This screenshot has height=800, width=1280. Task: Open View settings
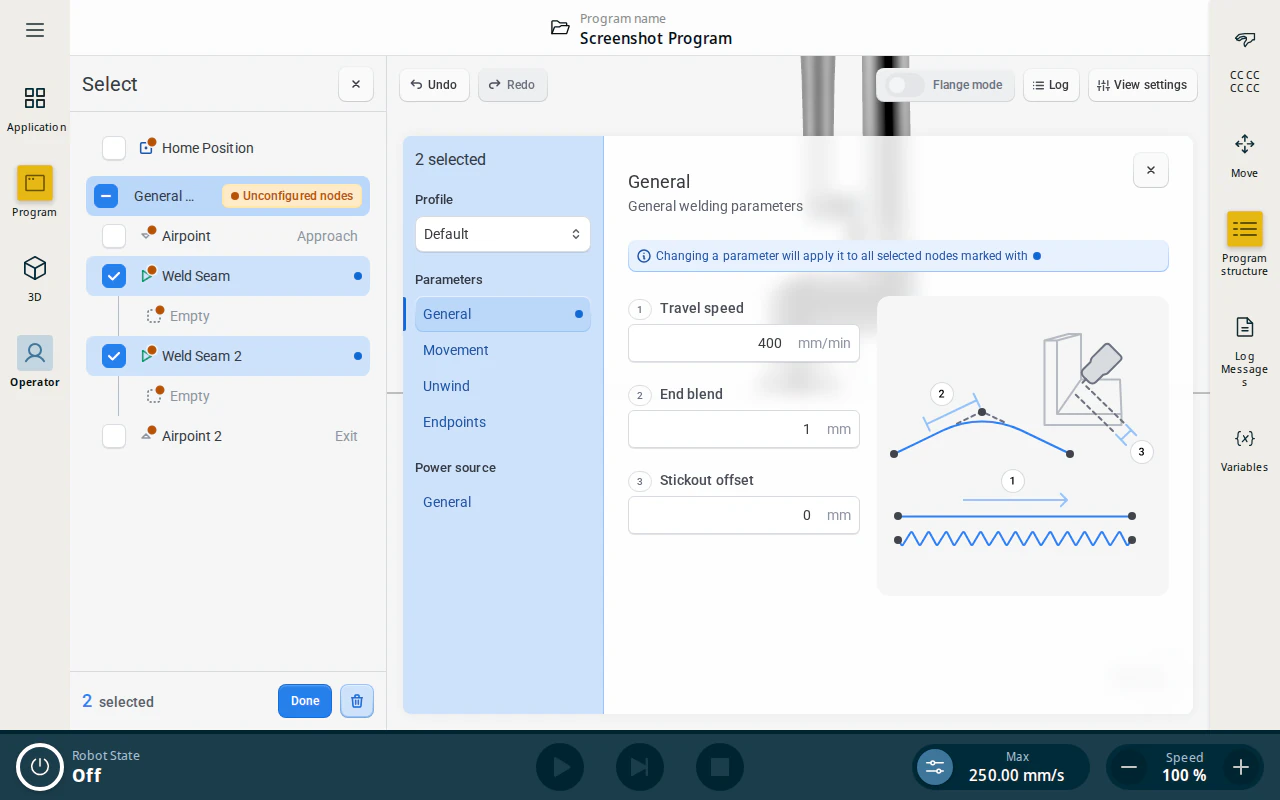tap(1143, 85)
